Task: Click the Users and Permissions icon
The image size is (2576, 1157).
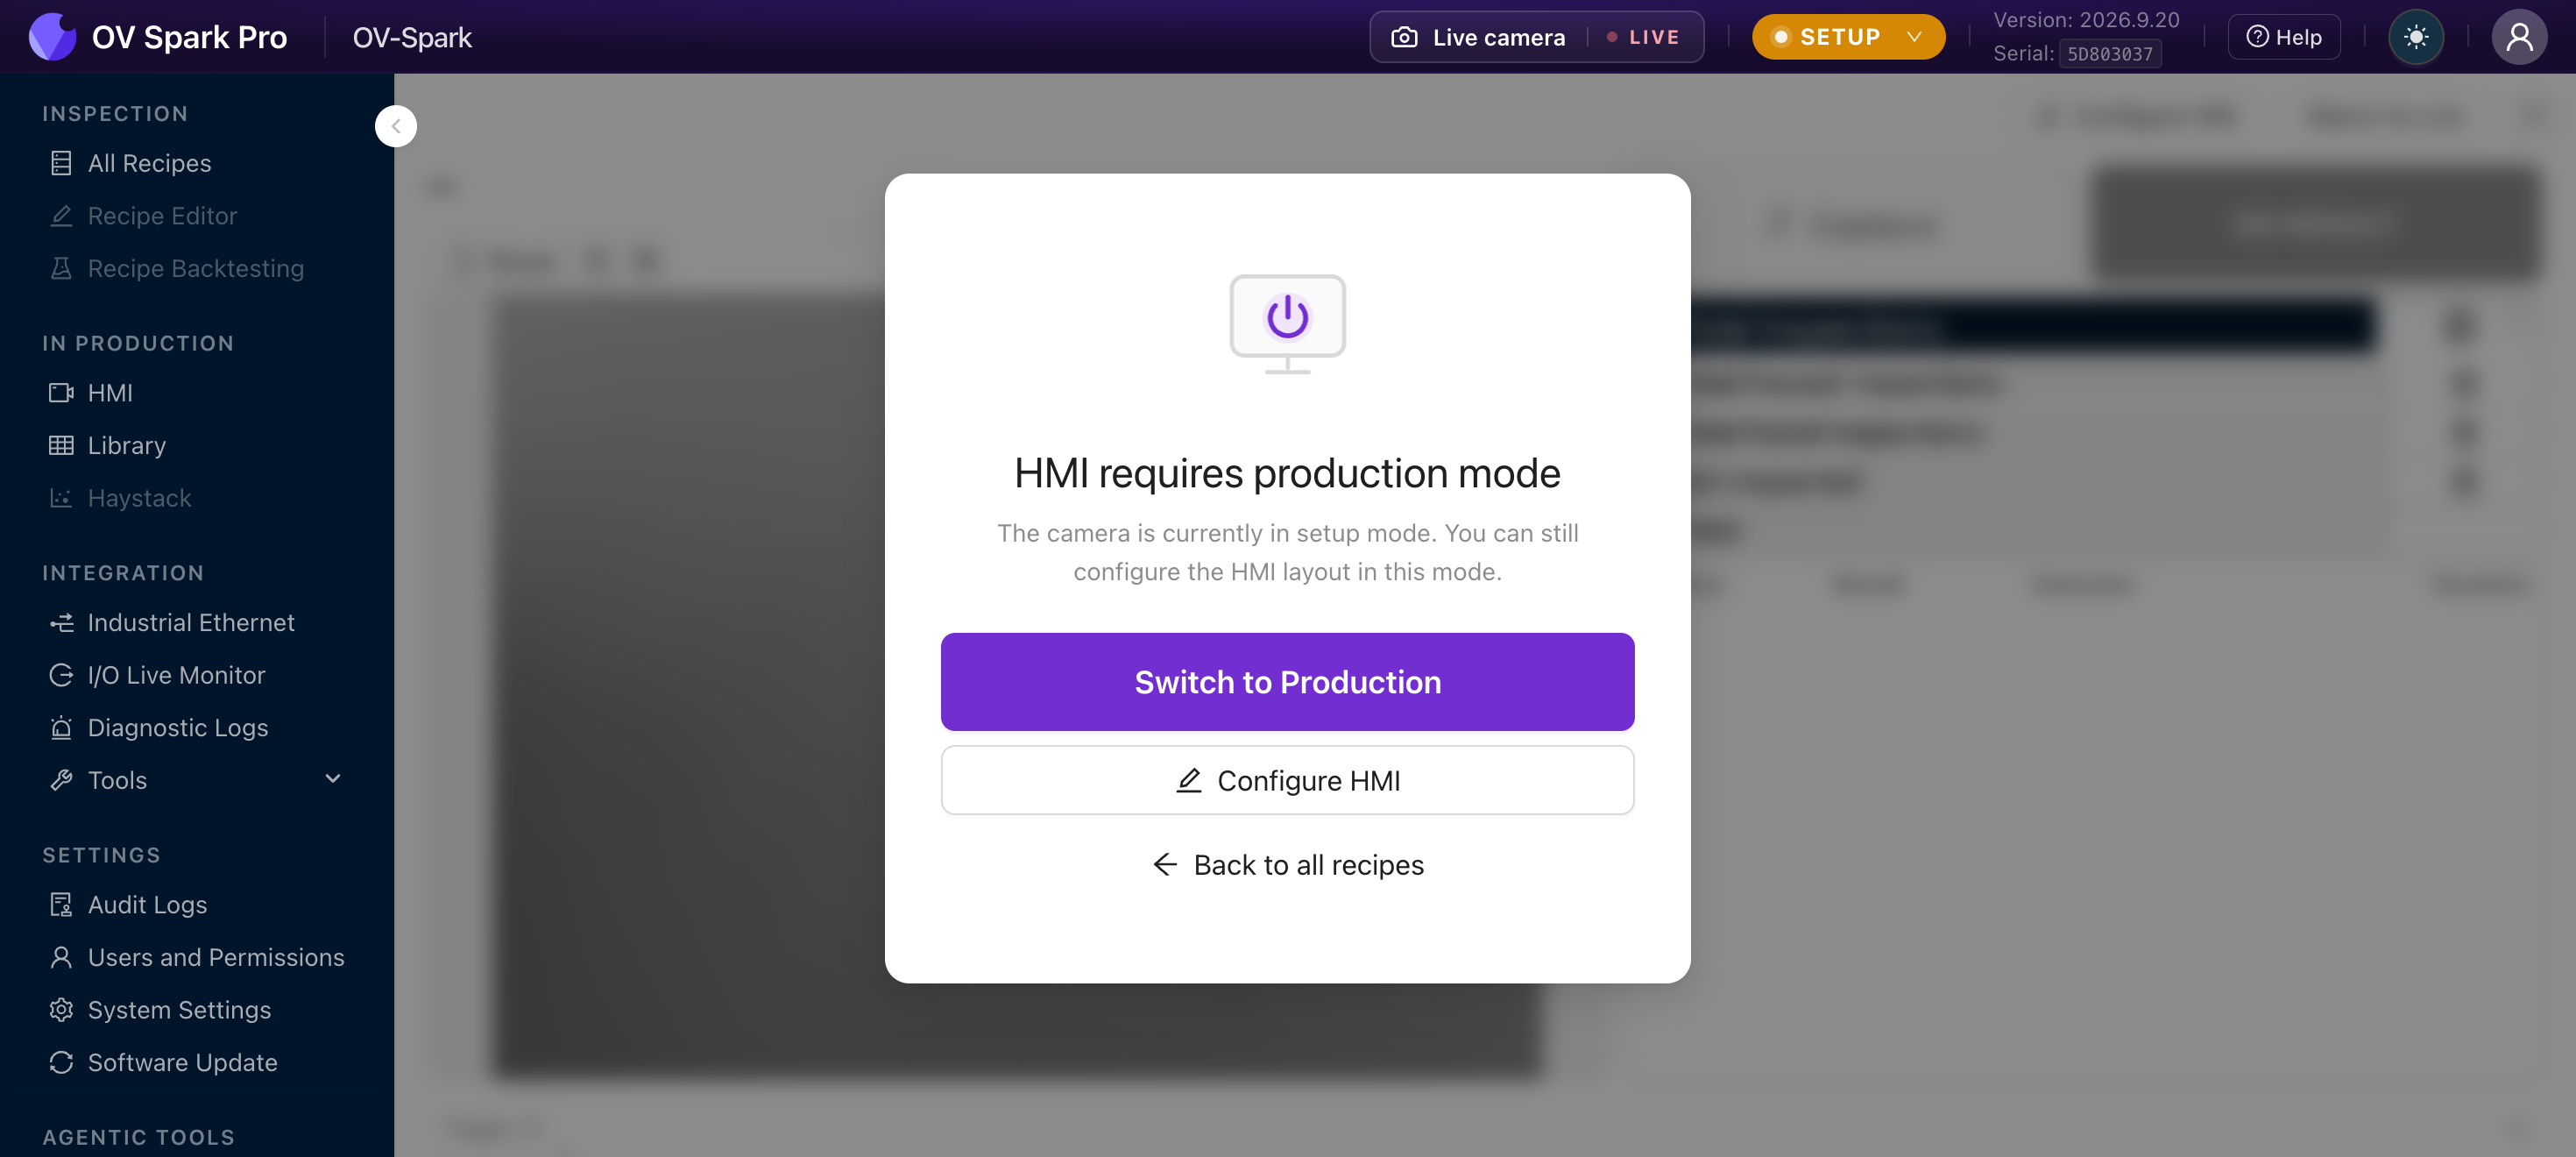Action: (x=61, y=958)
